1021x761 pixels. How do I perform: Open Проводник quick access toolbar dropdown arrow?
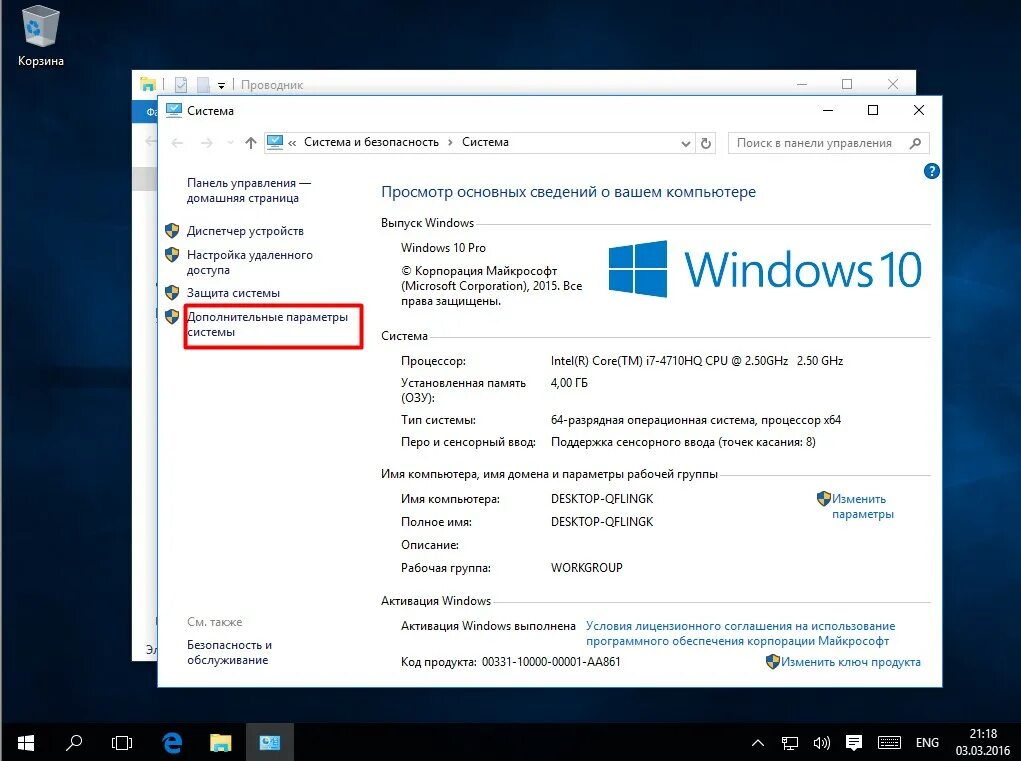pyautogui.click(x=221, y=85)
